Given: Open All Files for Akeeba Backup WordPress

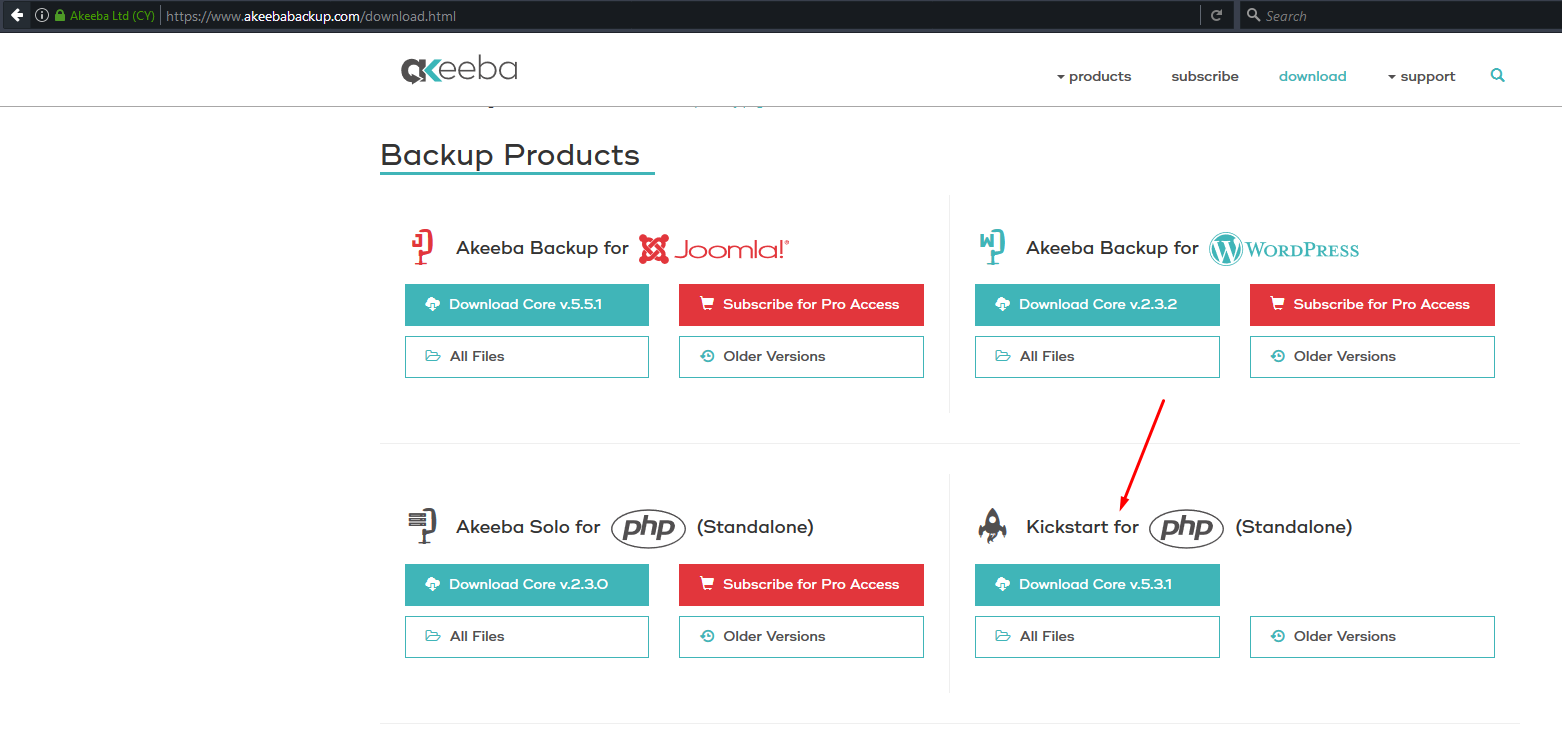Looking at the screenshot, I should pyautogui.click(x=1097, y=357).
